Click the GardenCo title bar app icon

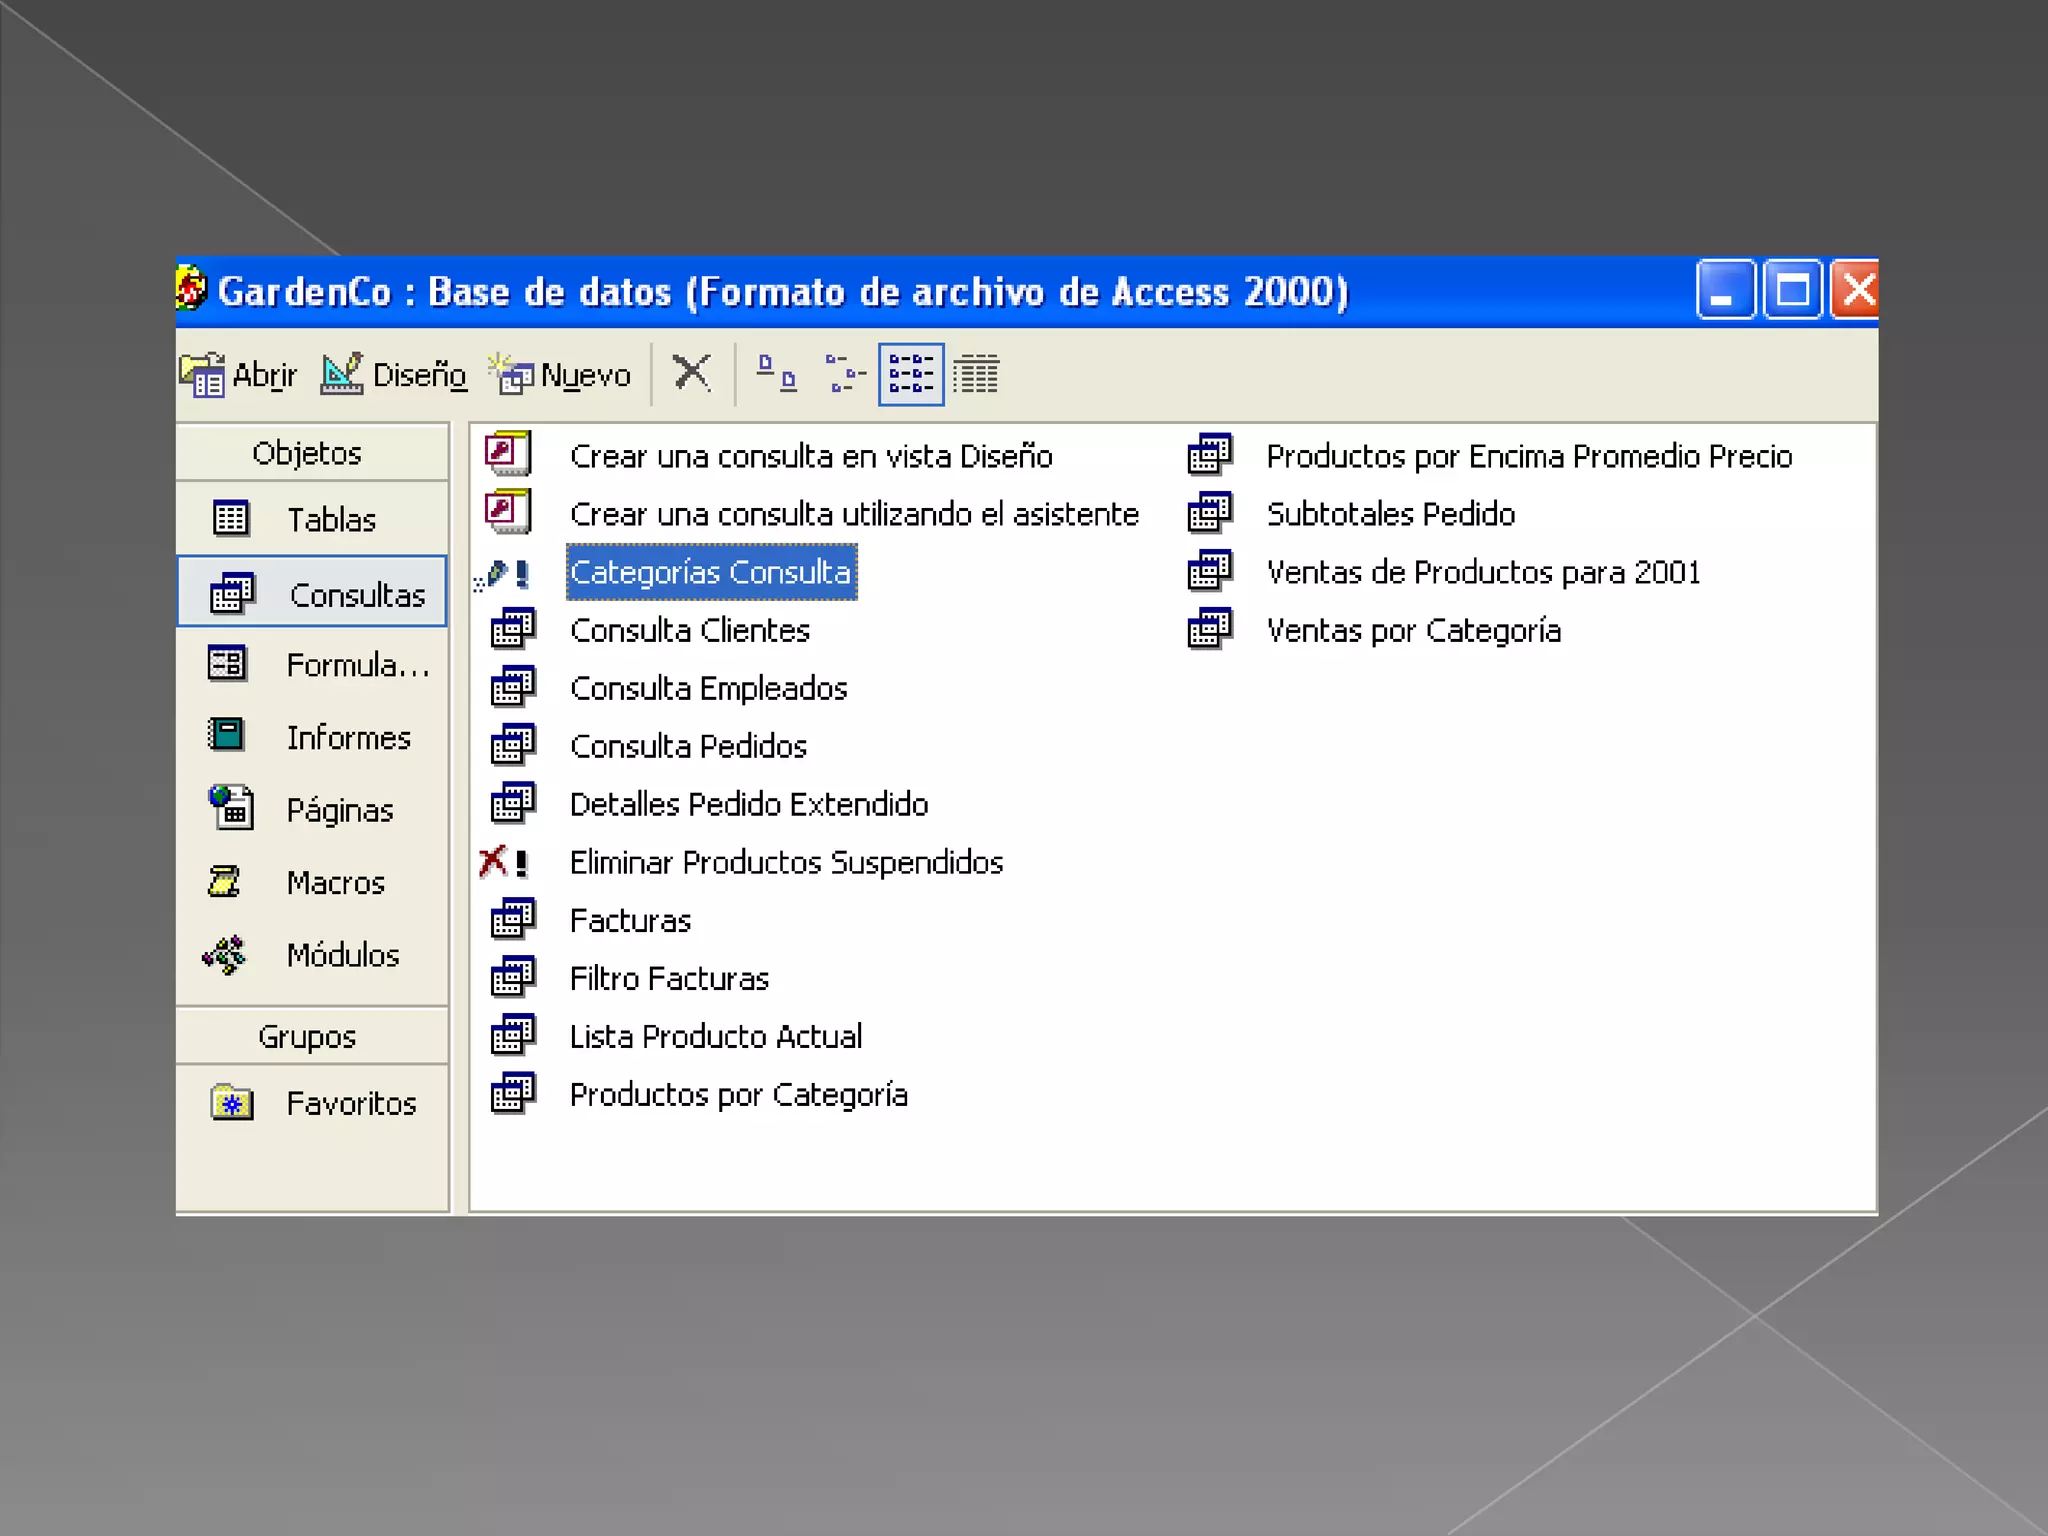(191, 290)
